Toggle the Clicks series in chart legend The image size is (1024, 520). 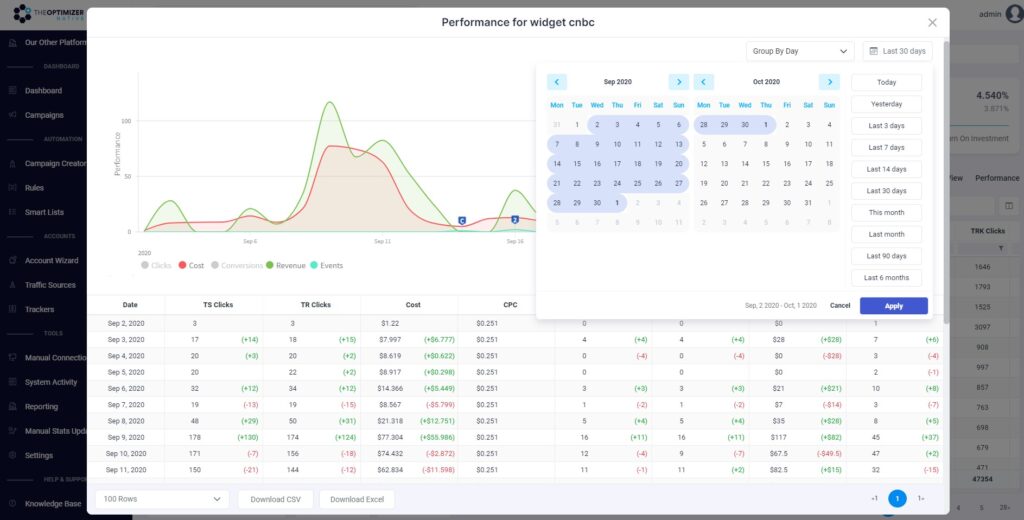(x=155, y=265)
